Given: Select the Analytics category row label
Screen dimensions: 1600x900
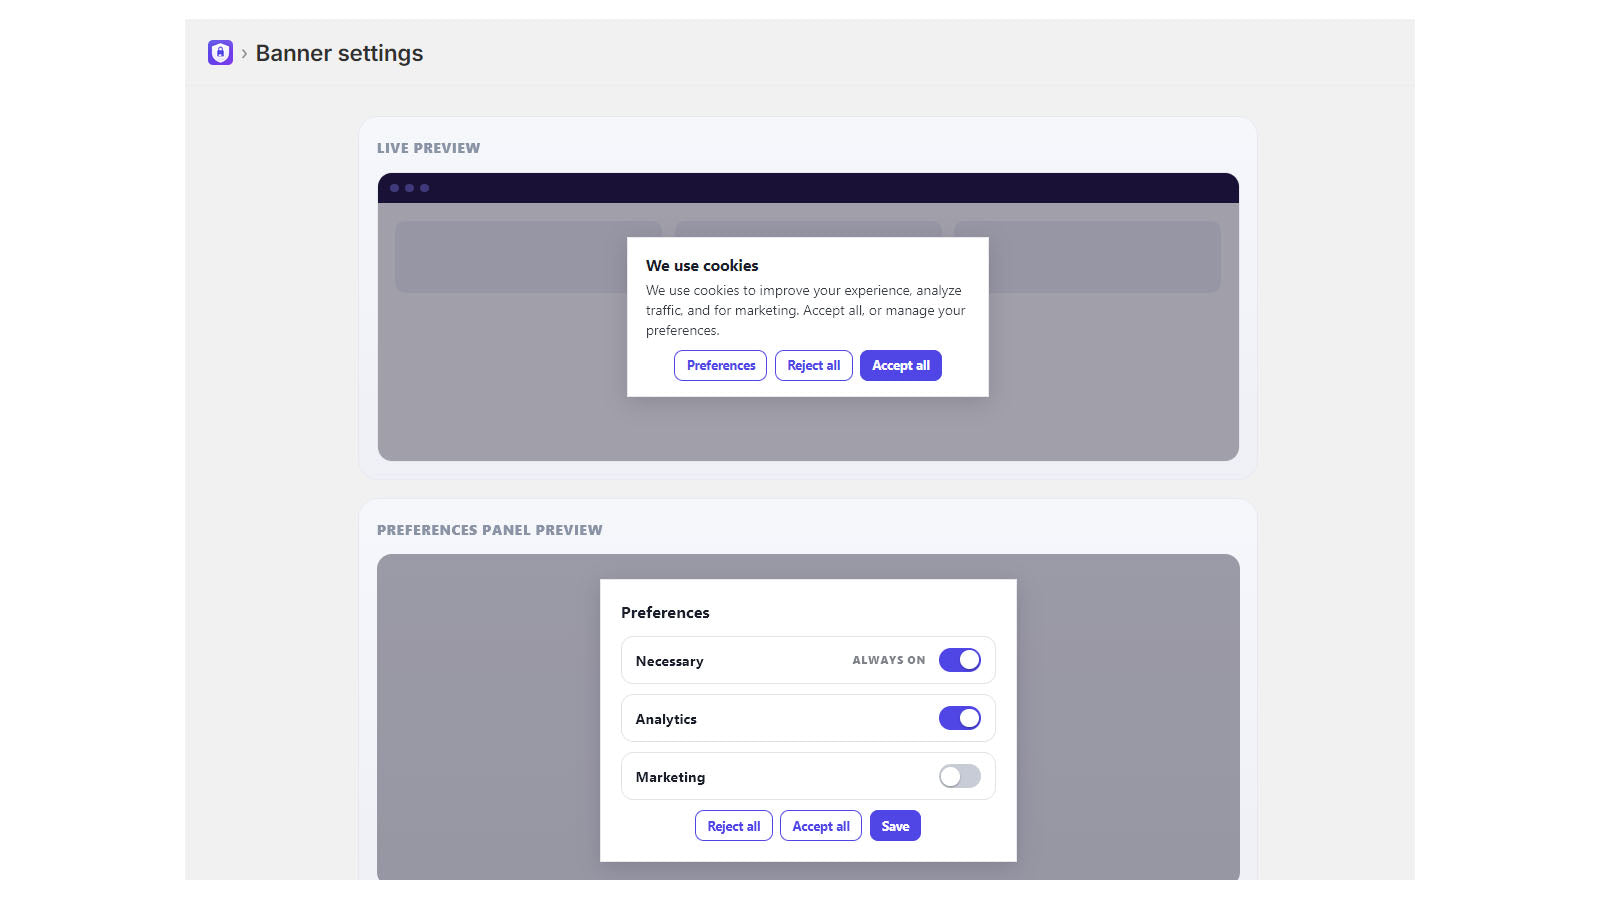Looking at the screenshot, I should (666, 719).
